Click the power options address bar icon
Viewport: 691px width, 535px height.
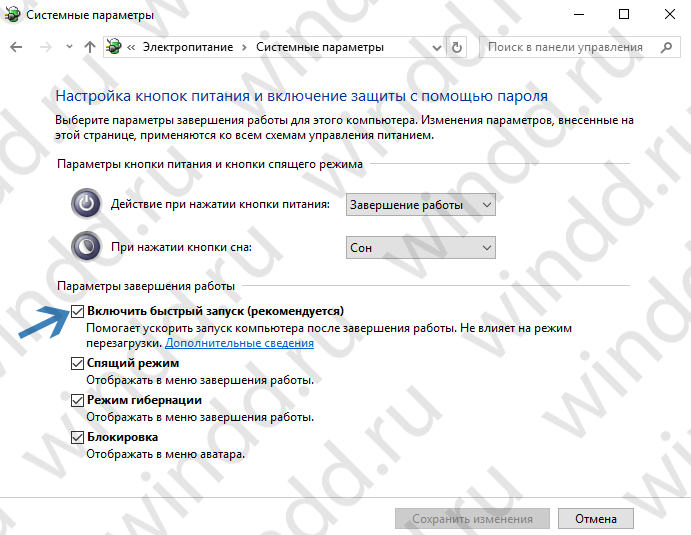pos(114,47)
